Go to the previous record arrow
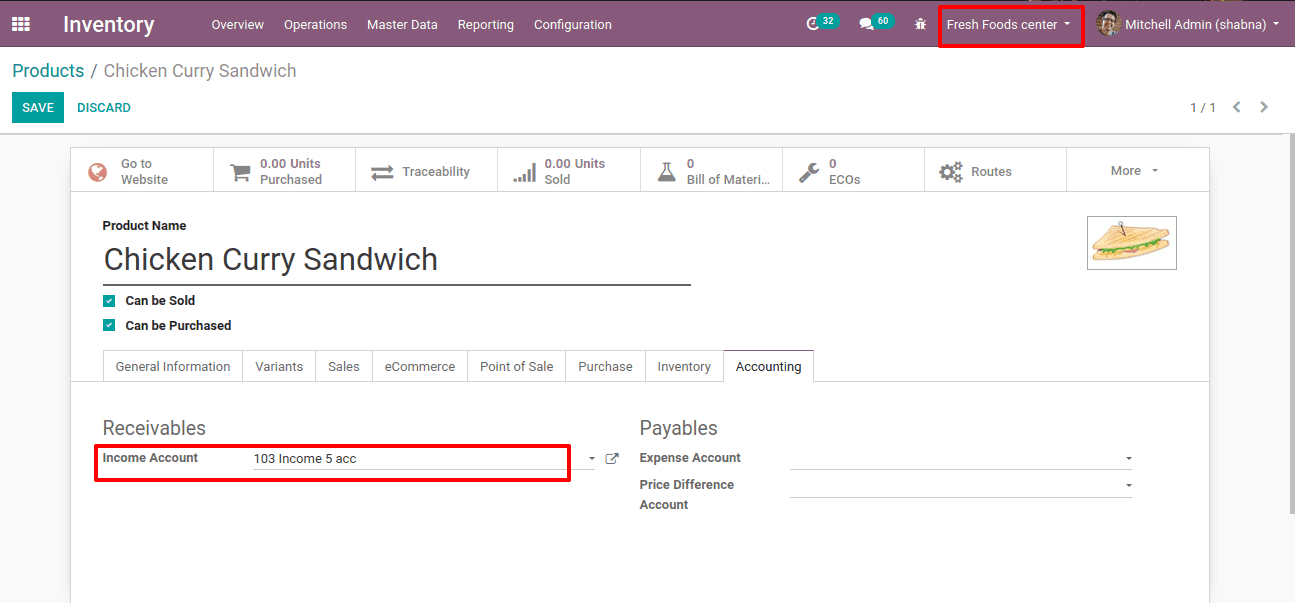 point(1237,107)
